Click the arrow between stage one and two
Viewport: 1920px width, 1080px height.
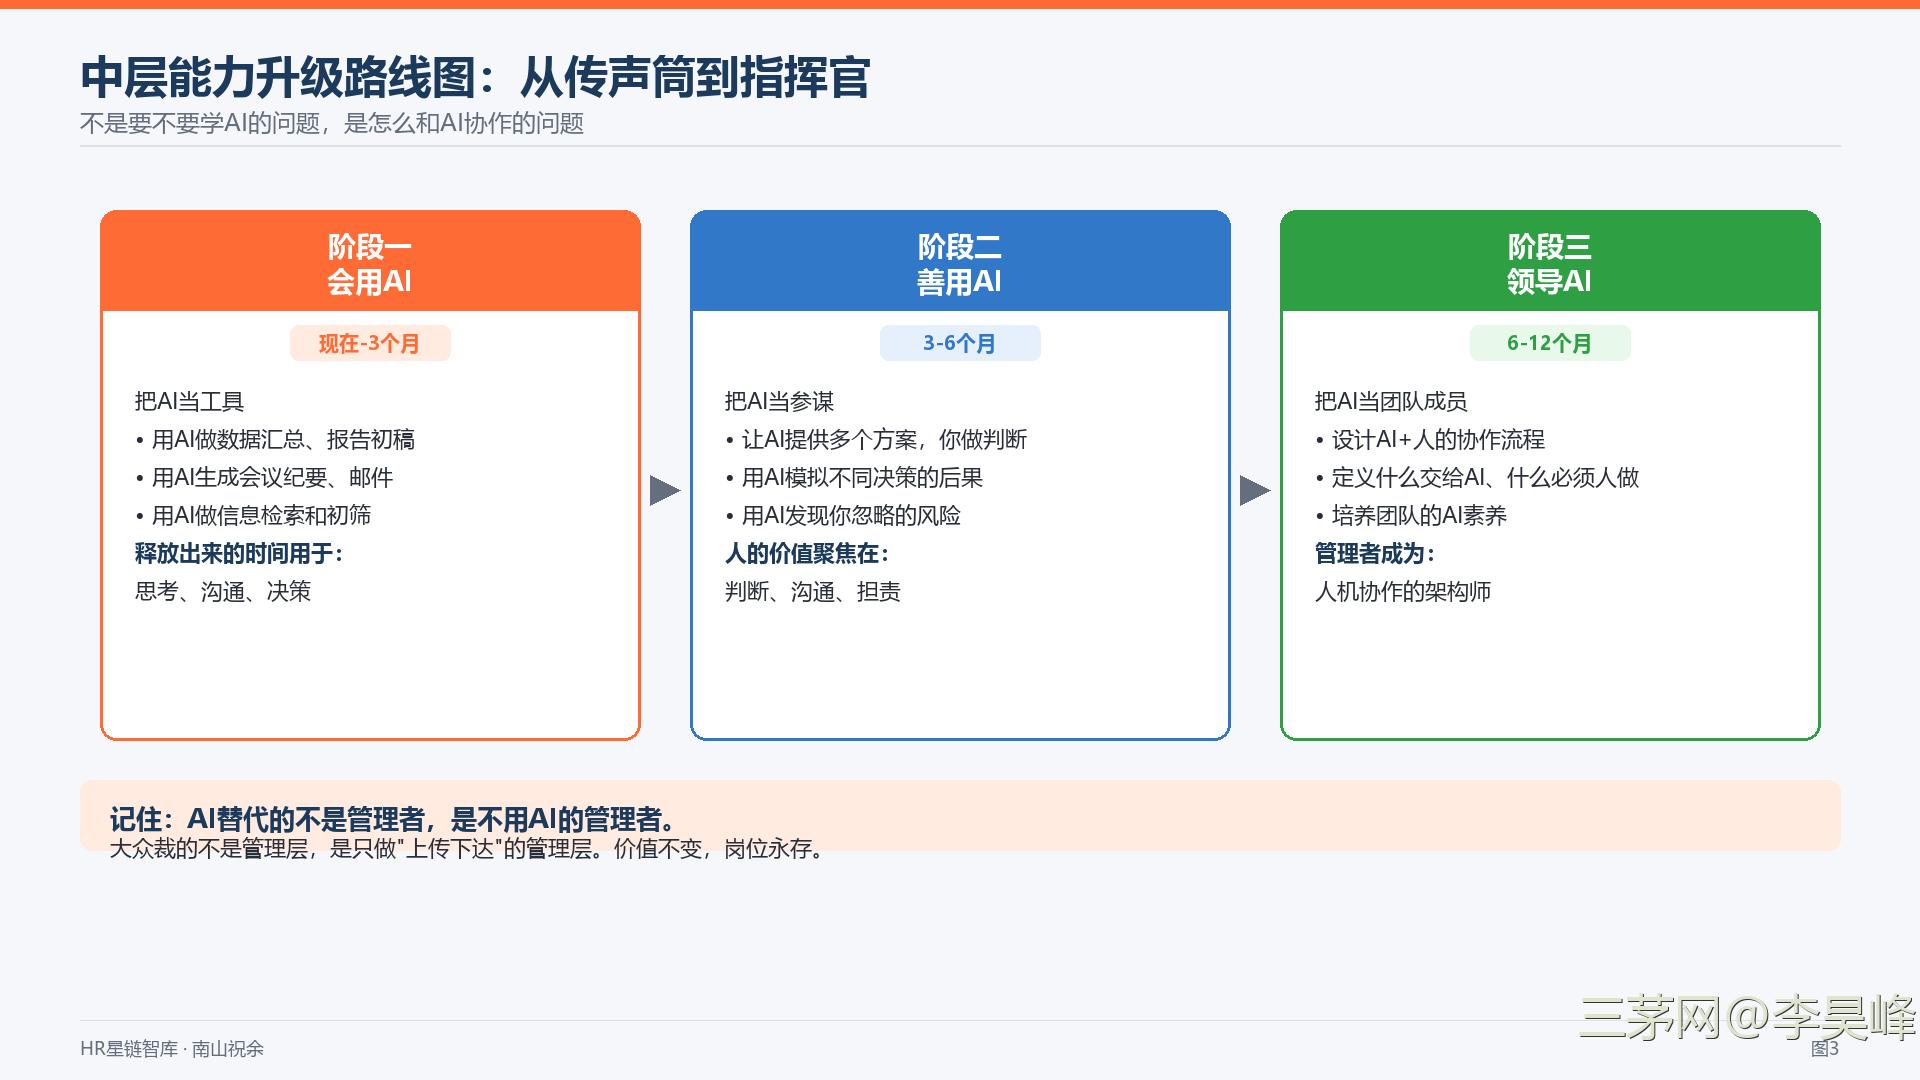coord(665,490)
